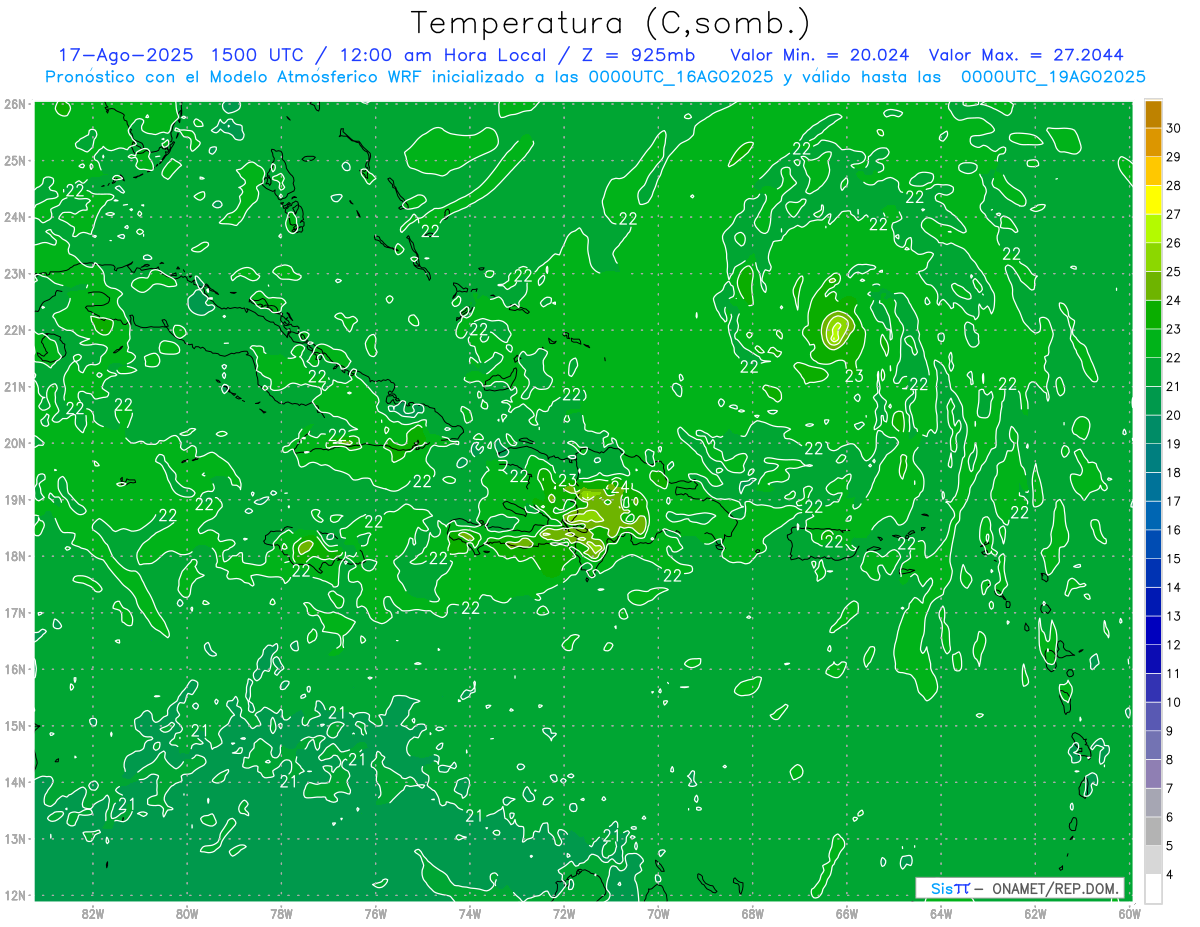Click the "74W" longitude axis label
This screenshot has height=927, width=1200.
point(470,913)
